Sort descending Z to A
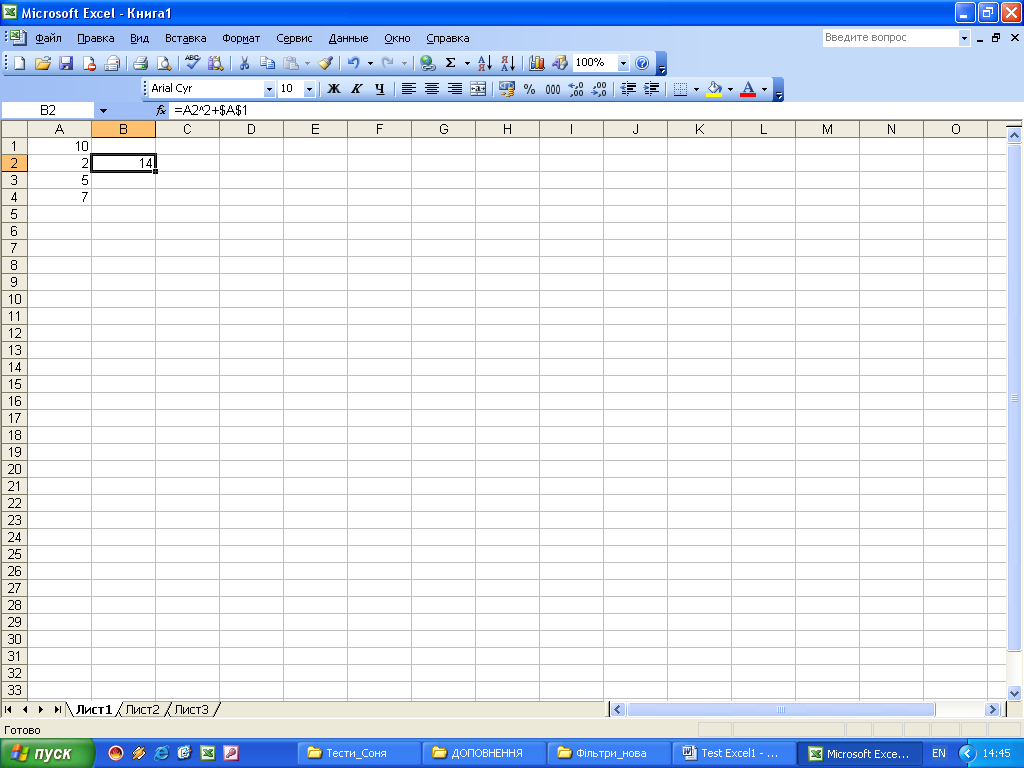The height and width of the screenshot is (768, 1024). (508, 63)
